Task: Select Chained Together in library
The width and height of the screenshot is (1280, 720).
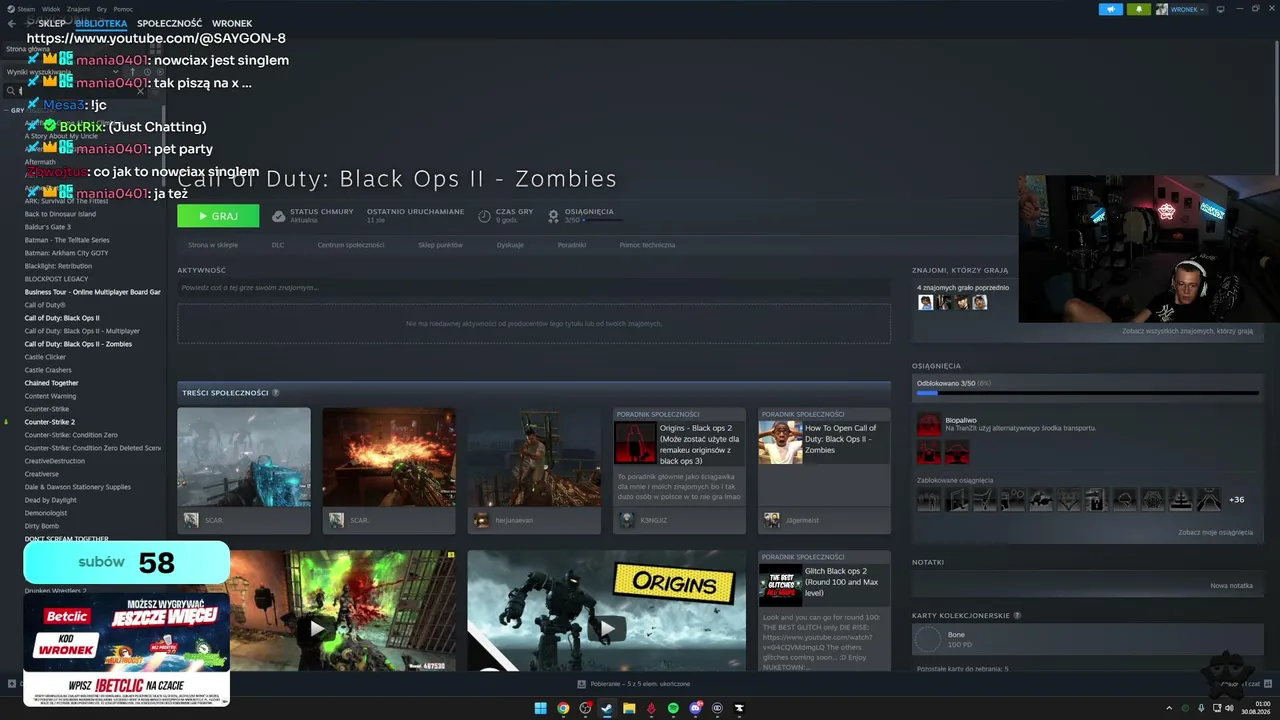Action: (x=52, y=383)
